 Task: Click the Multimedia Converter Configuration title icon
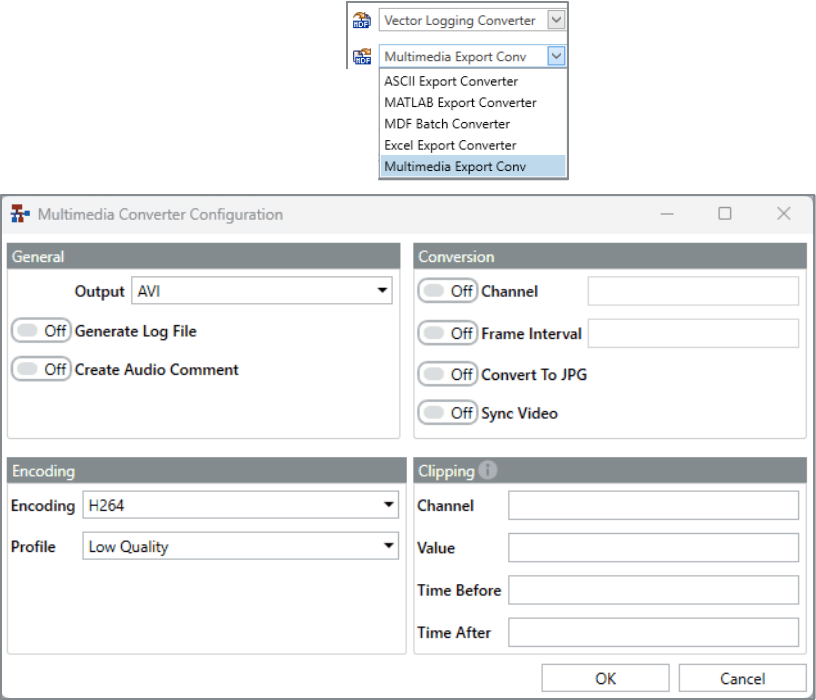20,214
